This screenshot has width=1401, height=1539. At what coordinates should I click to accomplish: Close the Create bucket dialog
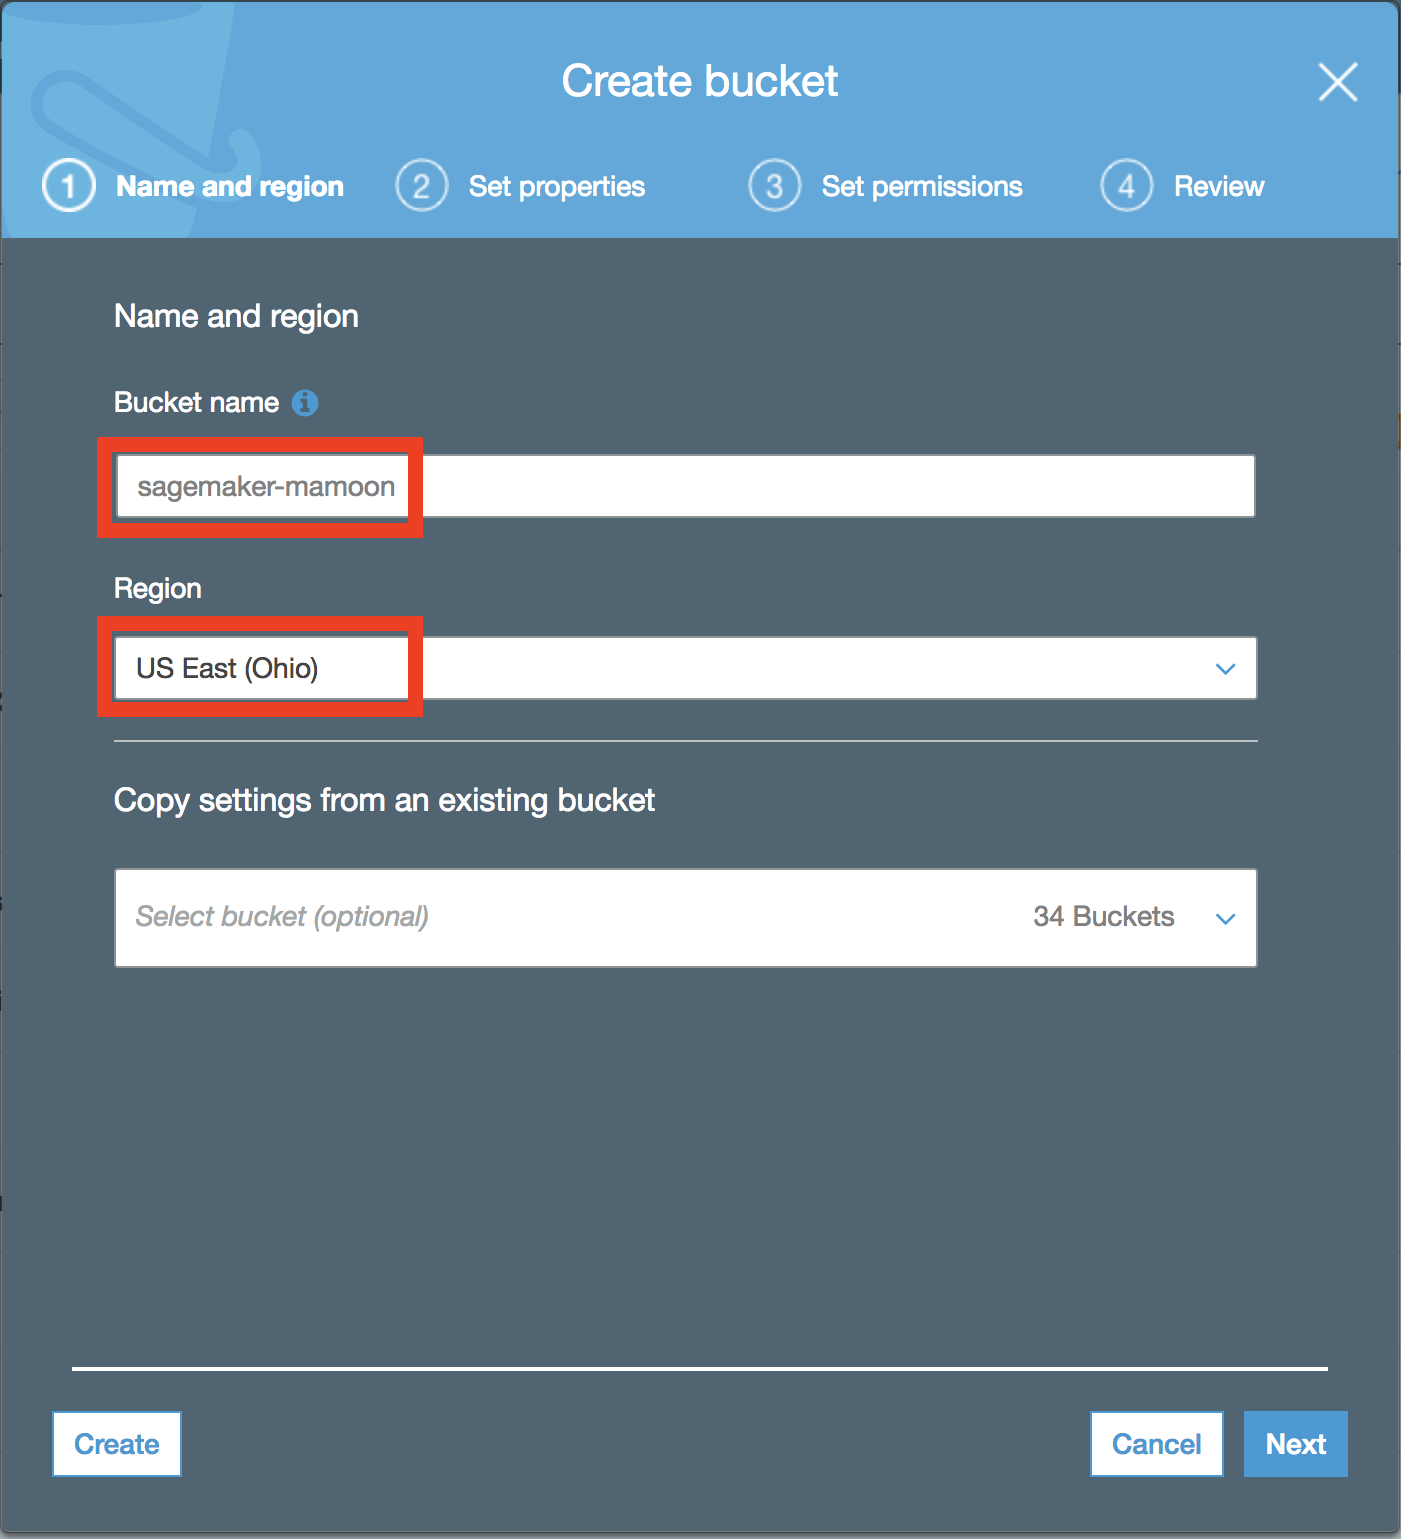(x=1337, y=82)
